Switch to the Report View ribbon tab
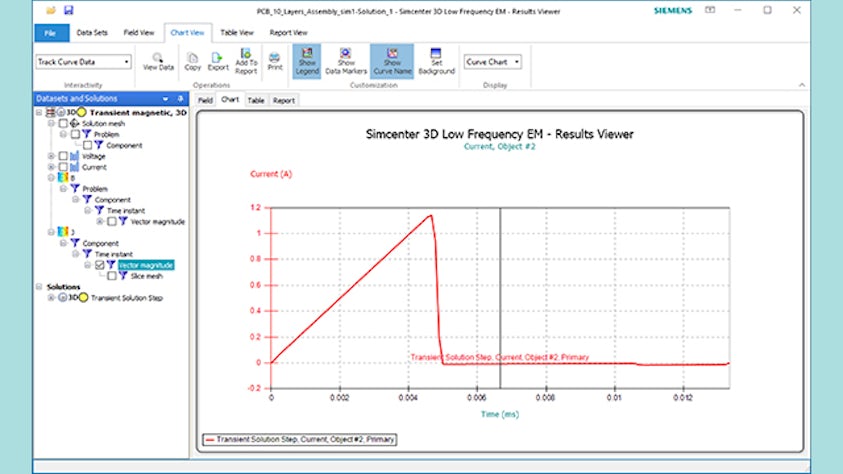Screen dimensions: 843x474 point(288,33)
